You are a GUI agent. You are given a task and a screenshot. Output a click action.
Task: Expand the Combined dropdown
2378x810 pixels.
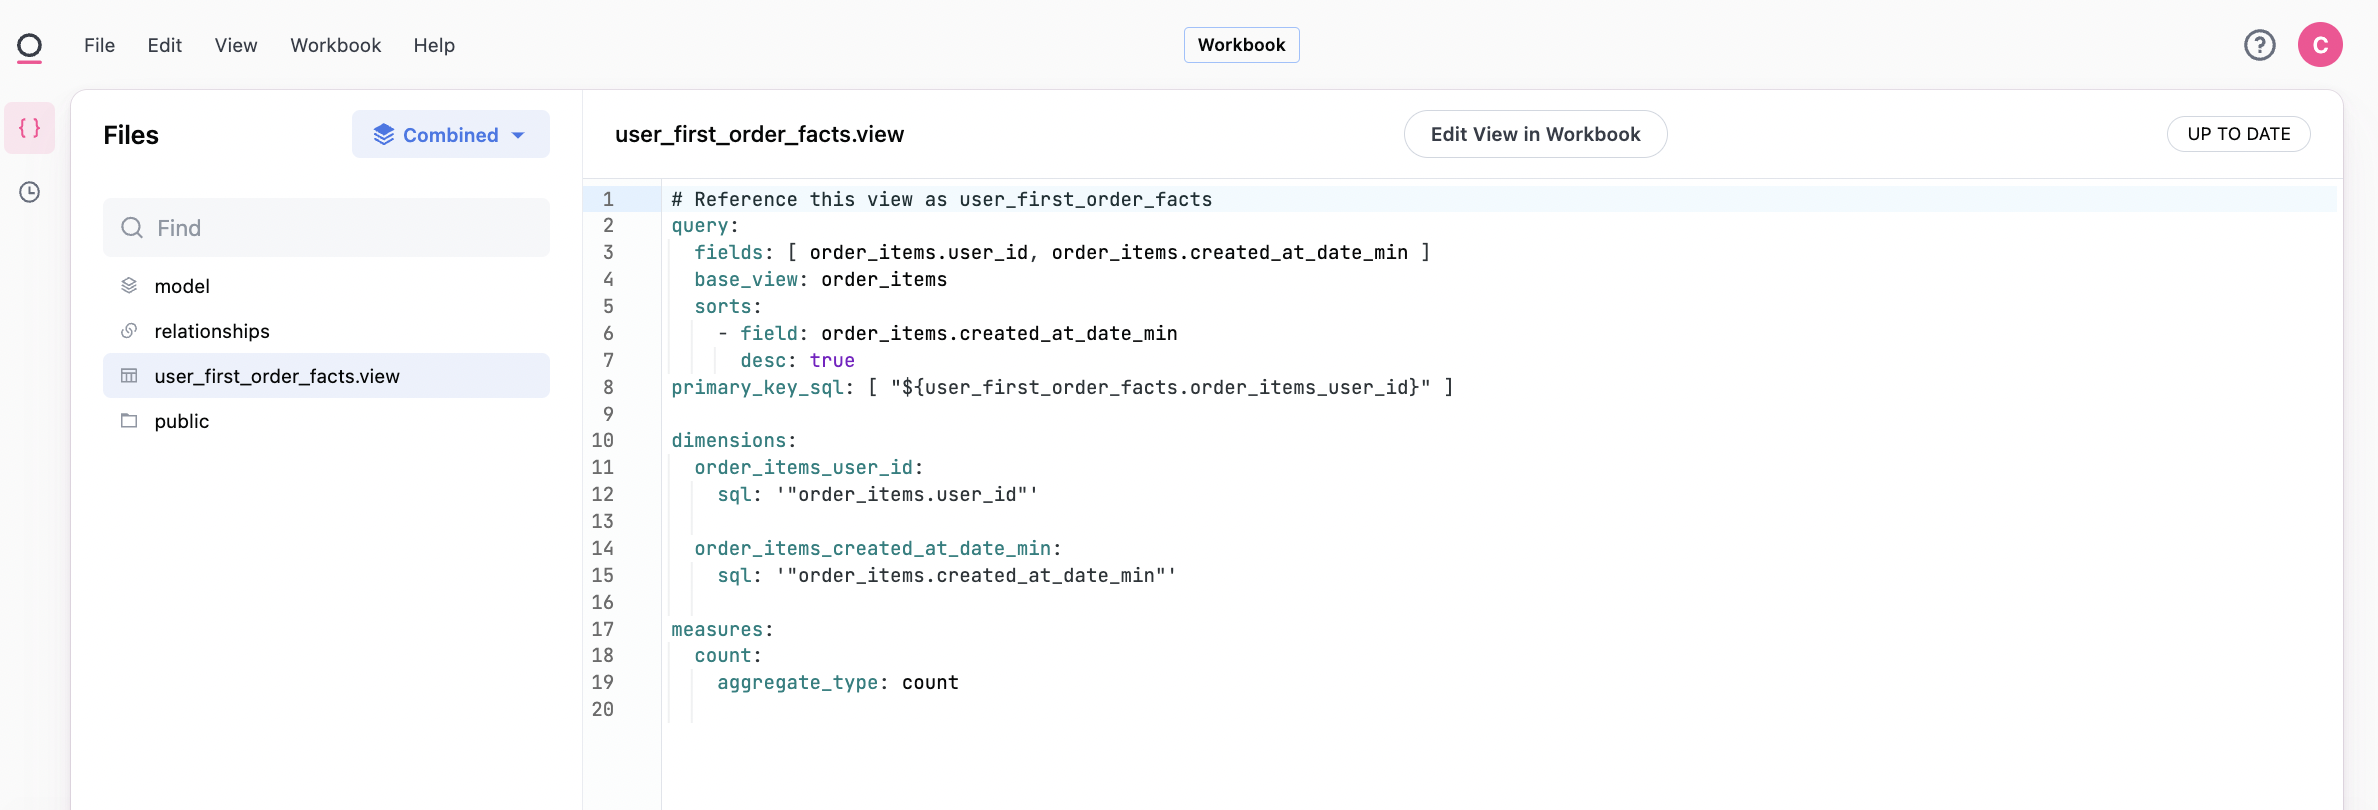(450, 135)
